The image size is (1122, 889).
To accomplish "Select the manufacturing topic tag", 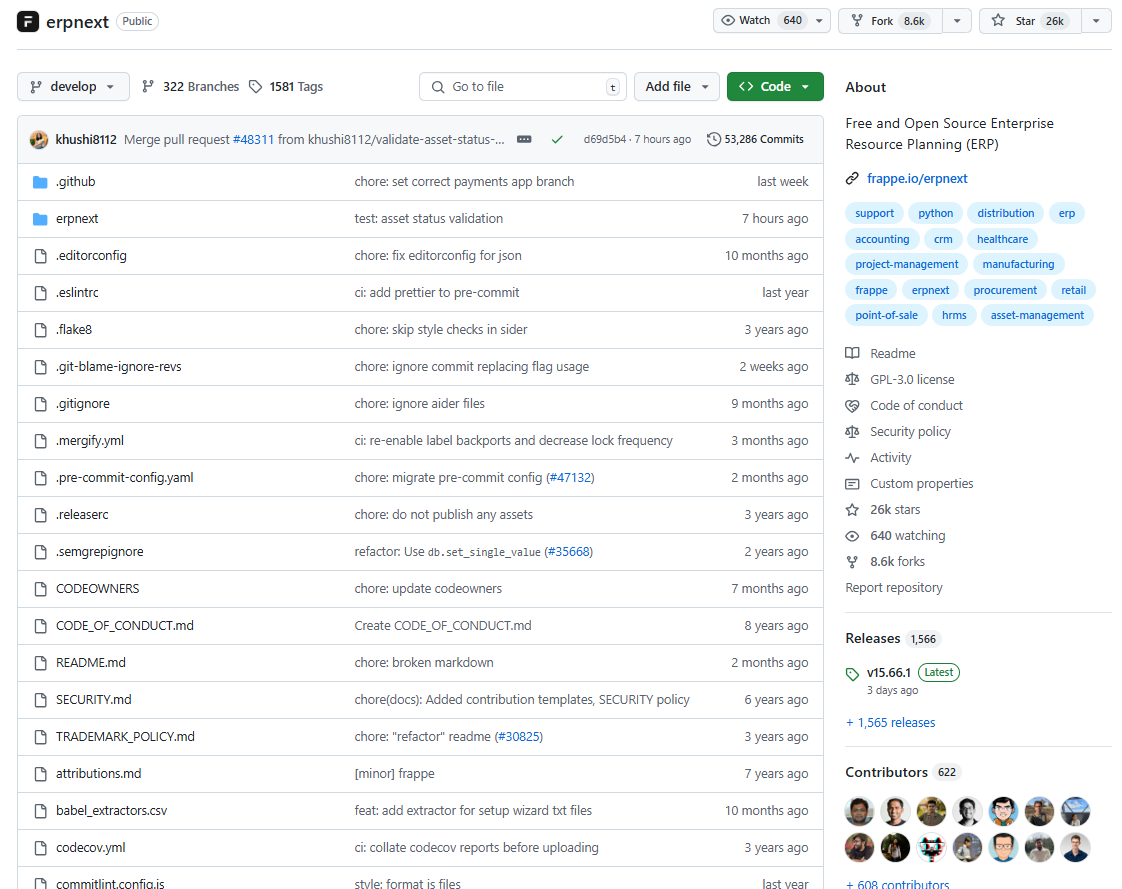I will coord(1018,264).
